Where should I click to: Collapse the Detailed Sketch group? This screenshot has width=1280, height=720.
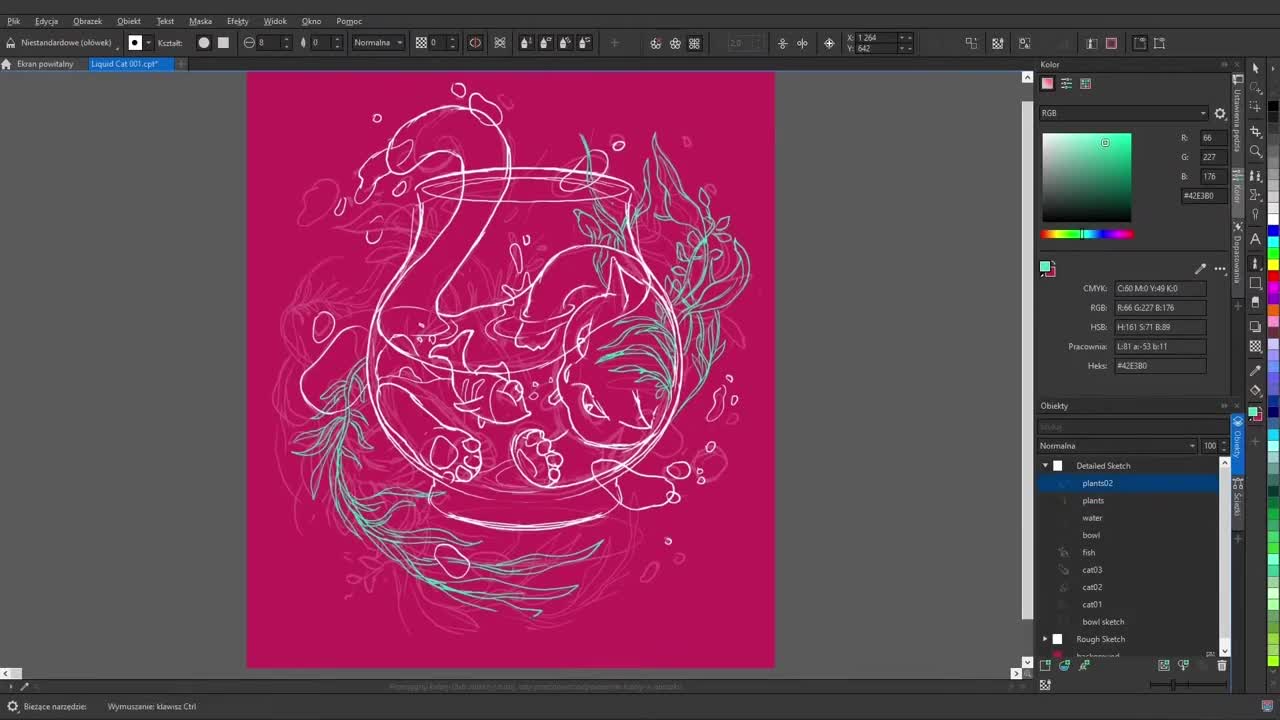point(1045,466)
